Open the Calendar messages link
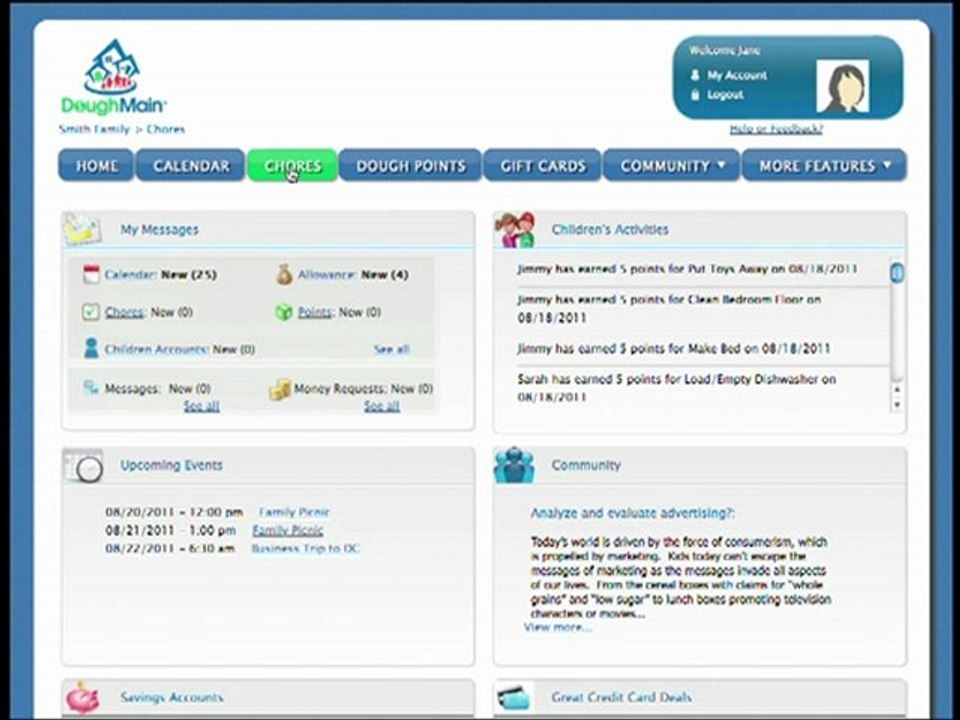 pos(130,274)
